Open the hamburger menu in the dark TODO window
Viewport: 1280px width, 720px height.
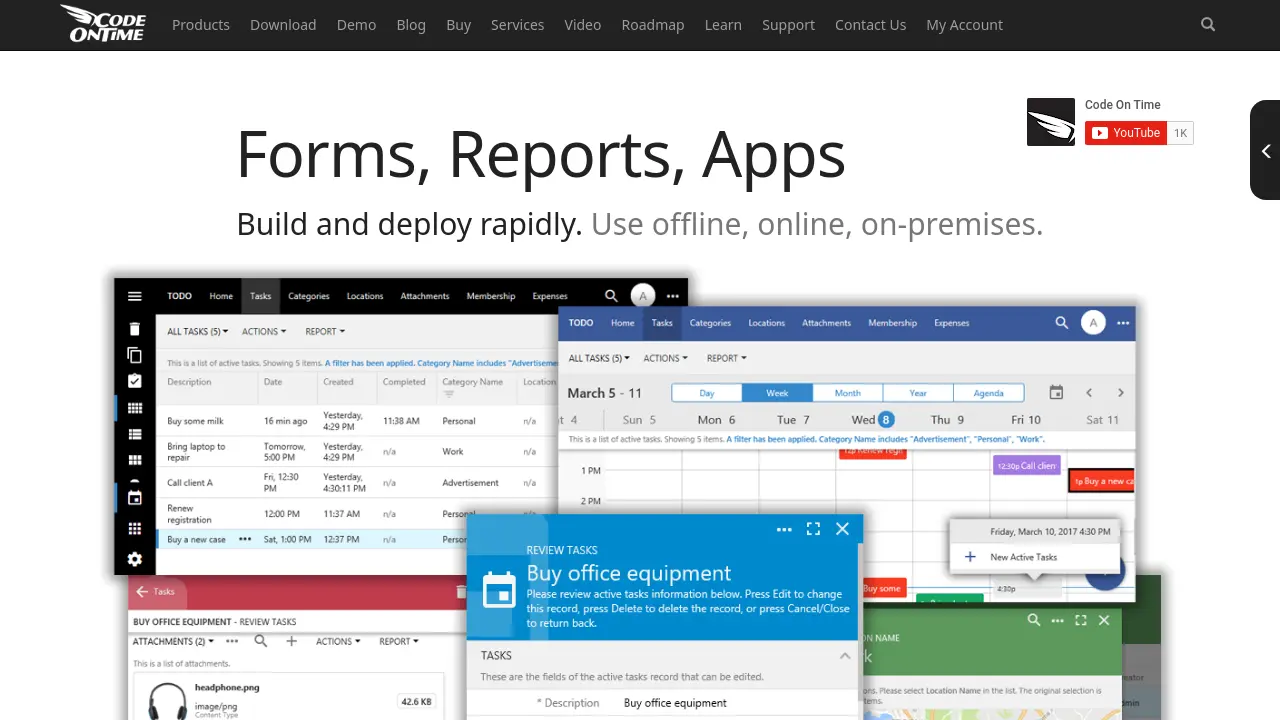135,296
